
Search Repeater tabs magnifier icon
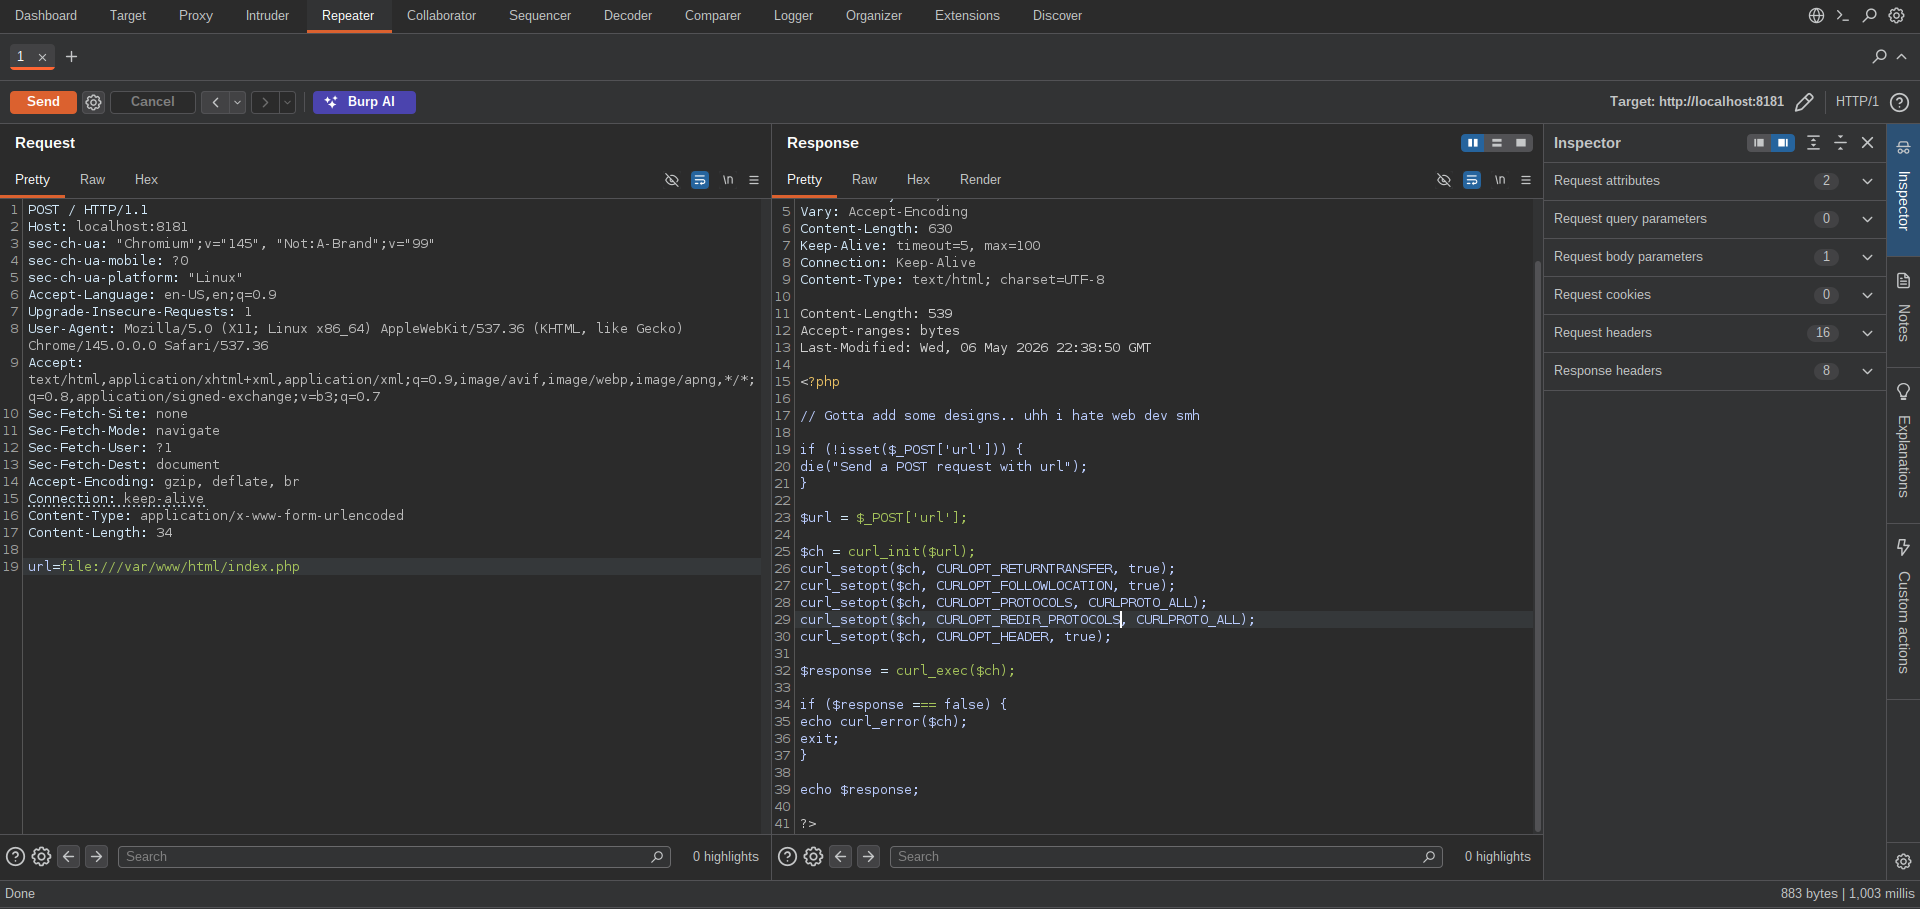1879,57
